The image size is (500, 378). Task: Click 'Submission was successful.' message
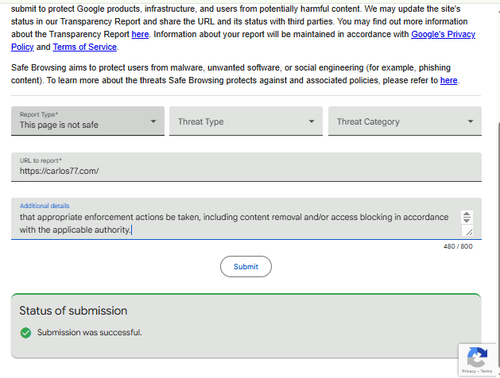click(90, 332)
